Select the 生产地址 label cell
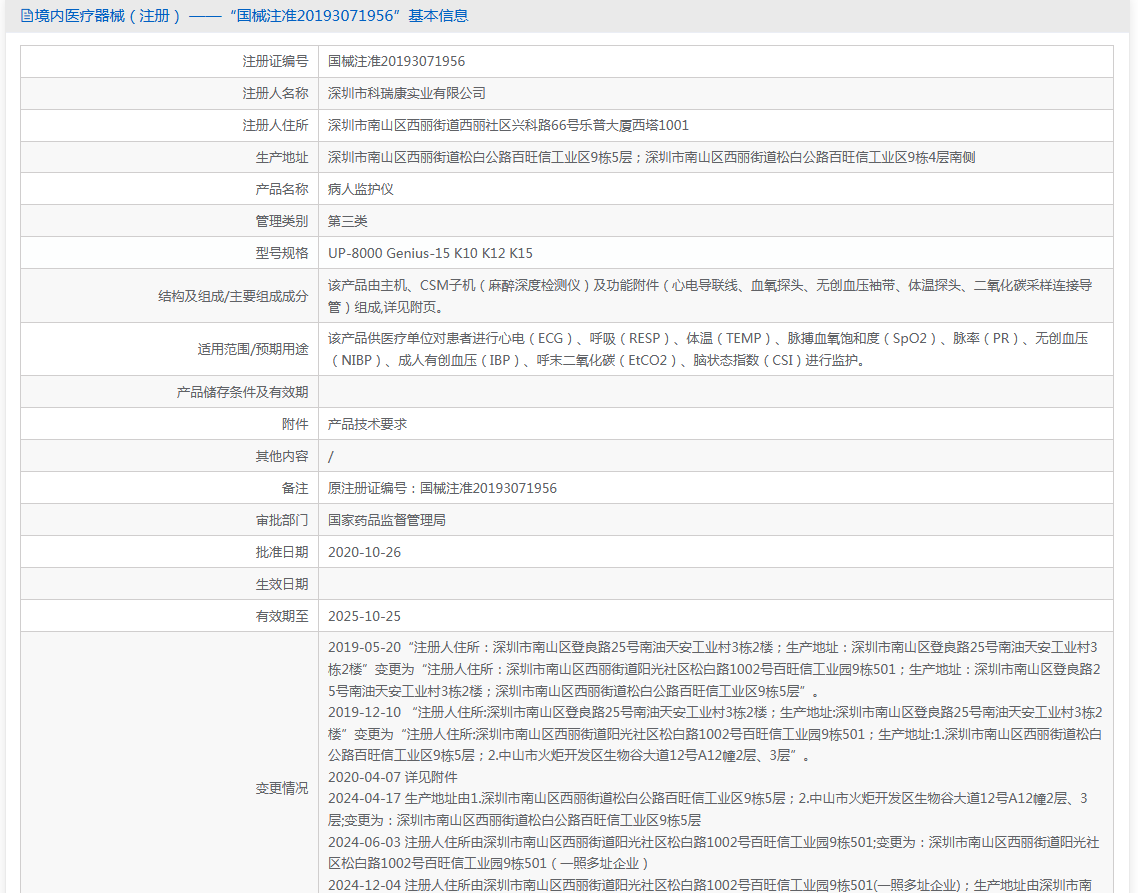The image size is (1138, 893). tap(169, 158)
